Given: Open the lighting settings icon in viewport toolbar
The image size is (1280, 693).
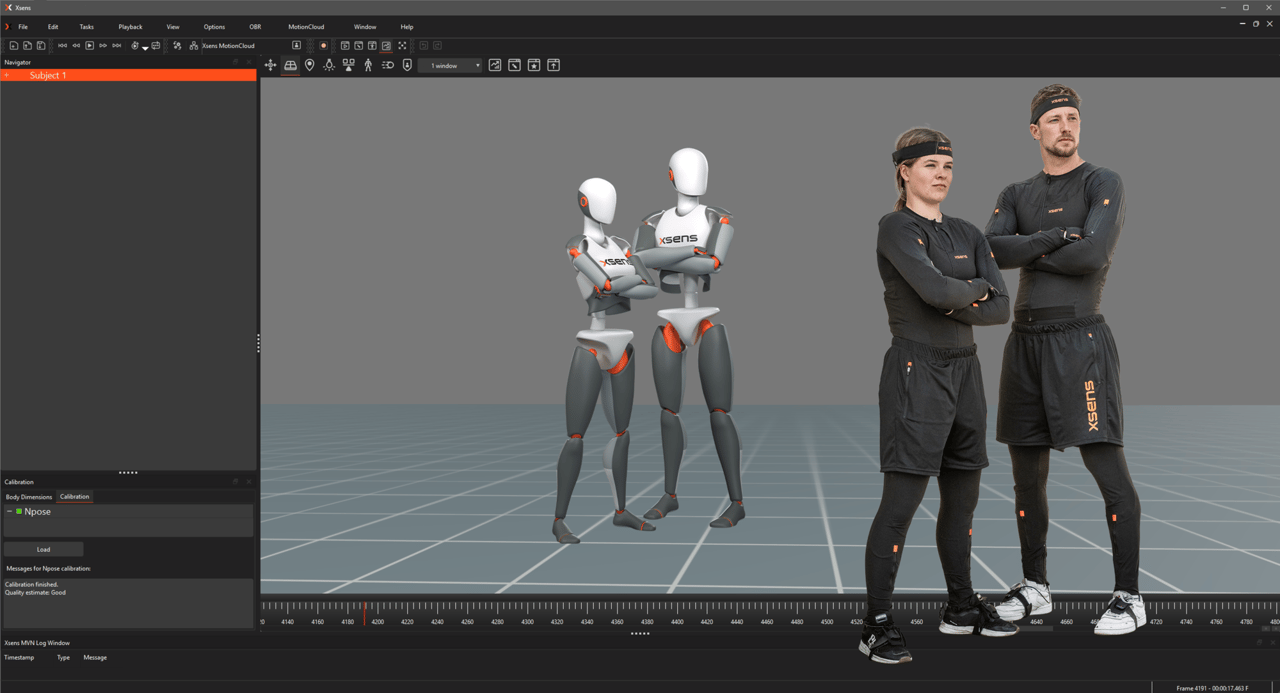Looking at the screenshot, I should coord(328,64).
